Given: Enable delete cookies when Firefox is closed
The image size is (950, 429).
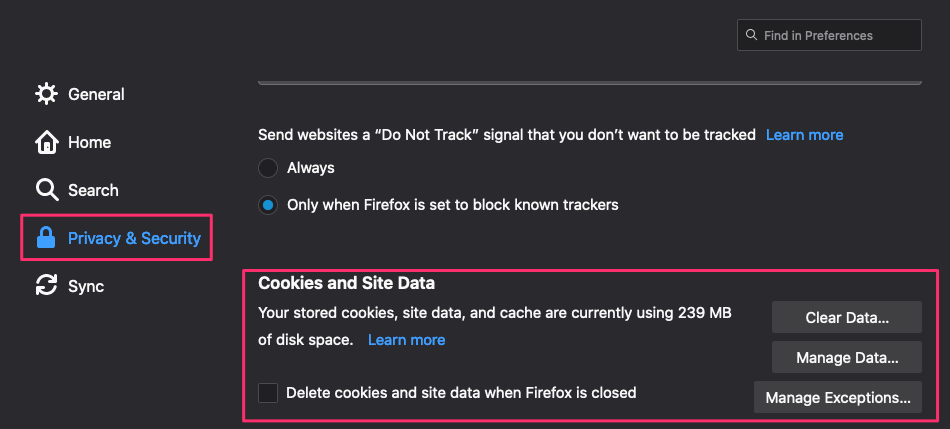Looking at the screenshot, I should [268, 393].
